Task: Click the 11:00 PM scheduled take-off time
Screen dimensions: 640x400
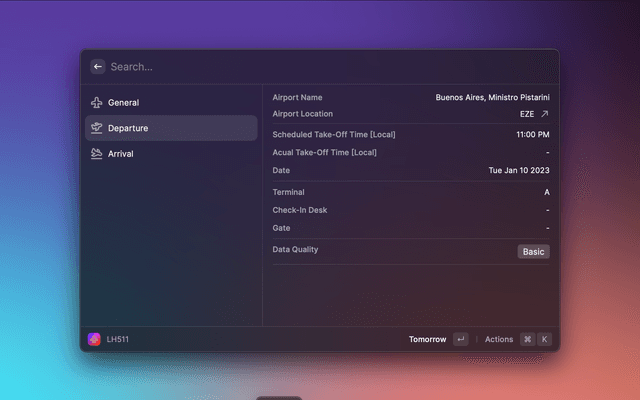Action: point(532,134)
